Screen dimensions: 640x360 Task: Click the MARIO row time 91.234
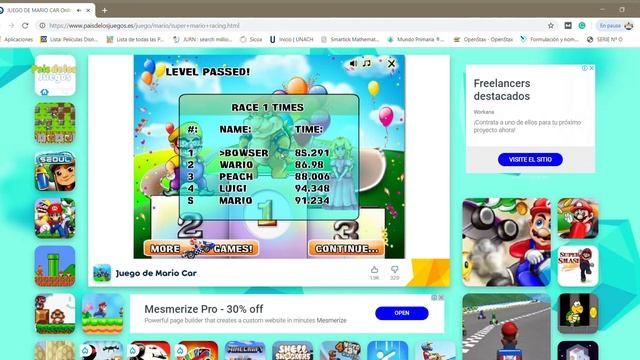click(x=312, y=200)
